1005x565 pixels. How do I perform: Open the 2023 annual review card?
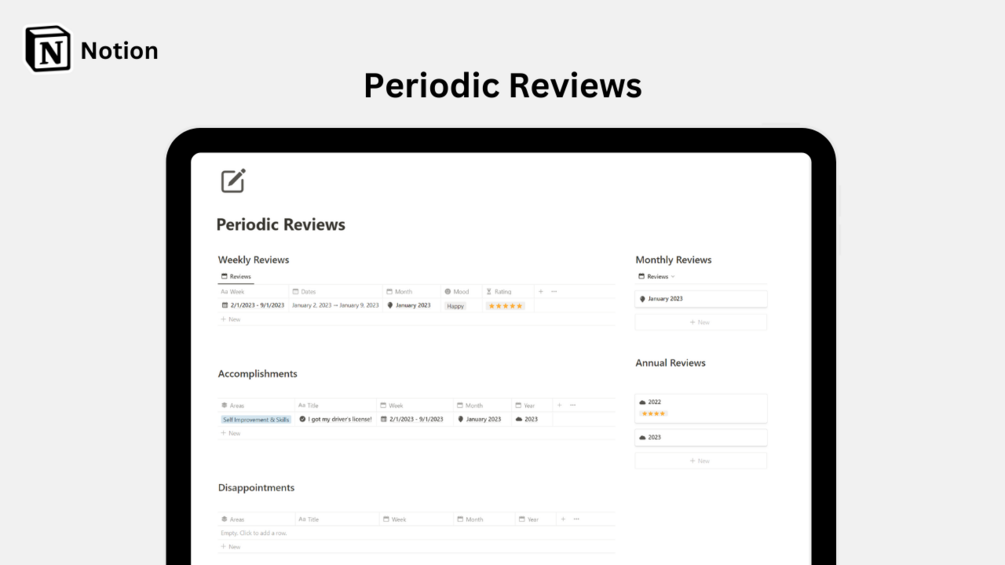(x=701, y=438)
